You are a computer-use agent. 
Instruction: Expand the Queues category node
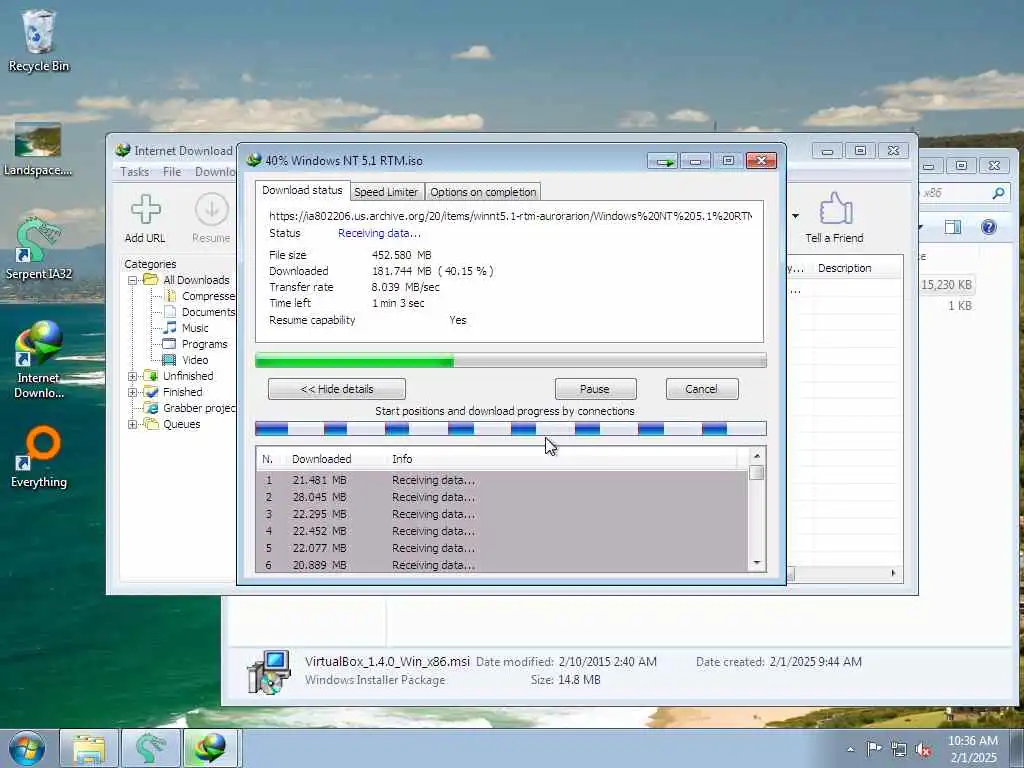[133, 424]
